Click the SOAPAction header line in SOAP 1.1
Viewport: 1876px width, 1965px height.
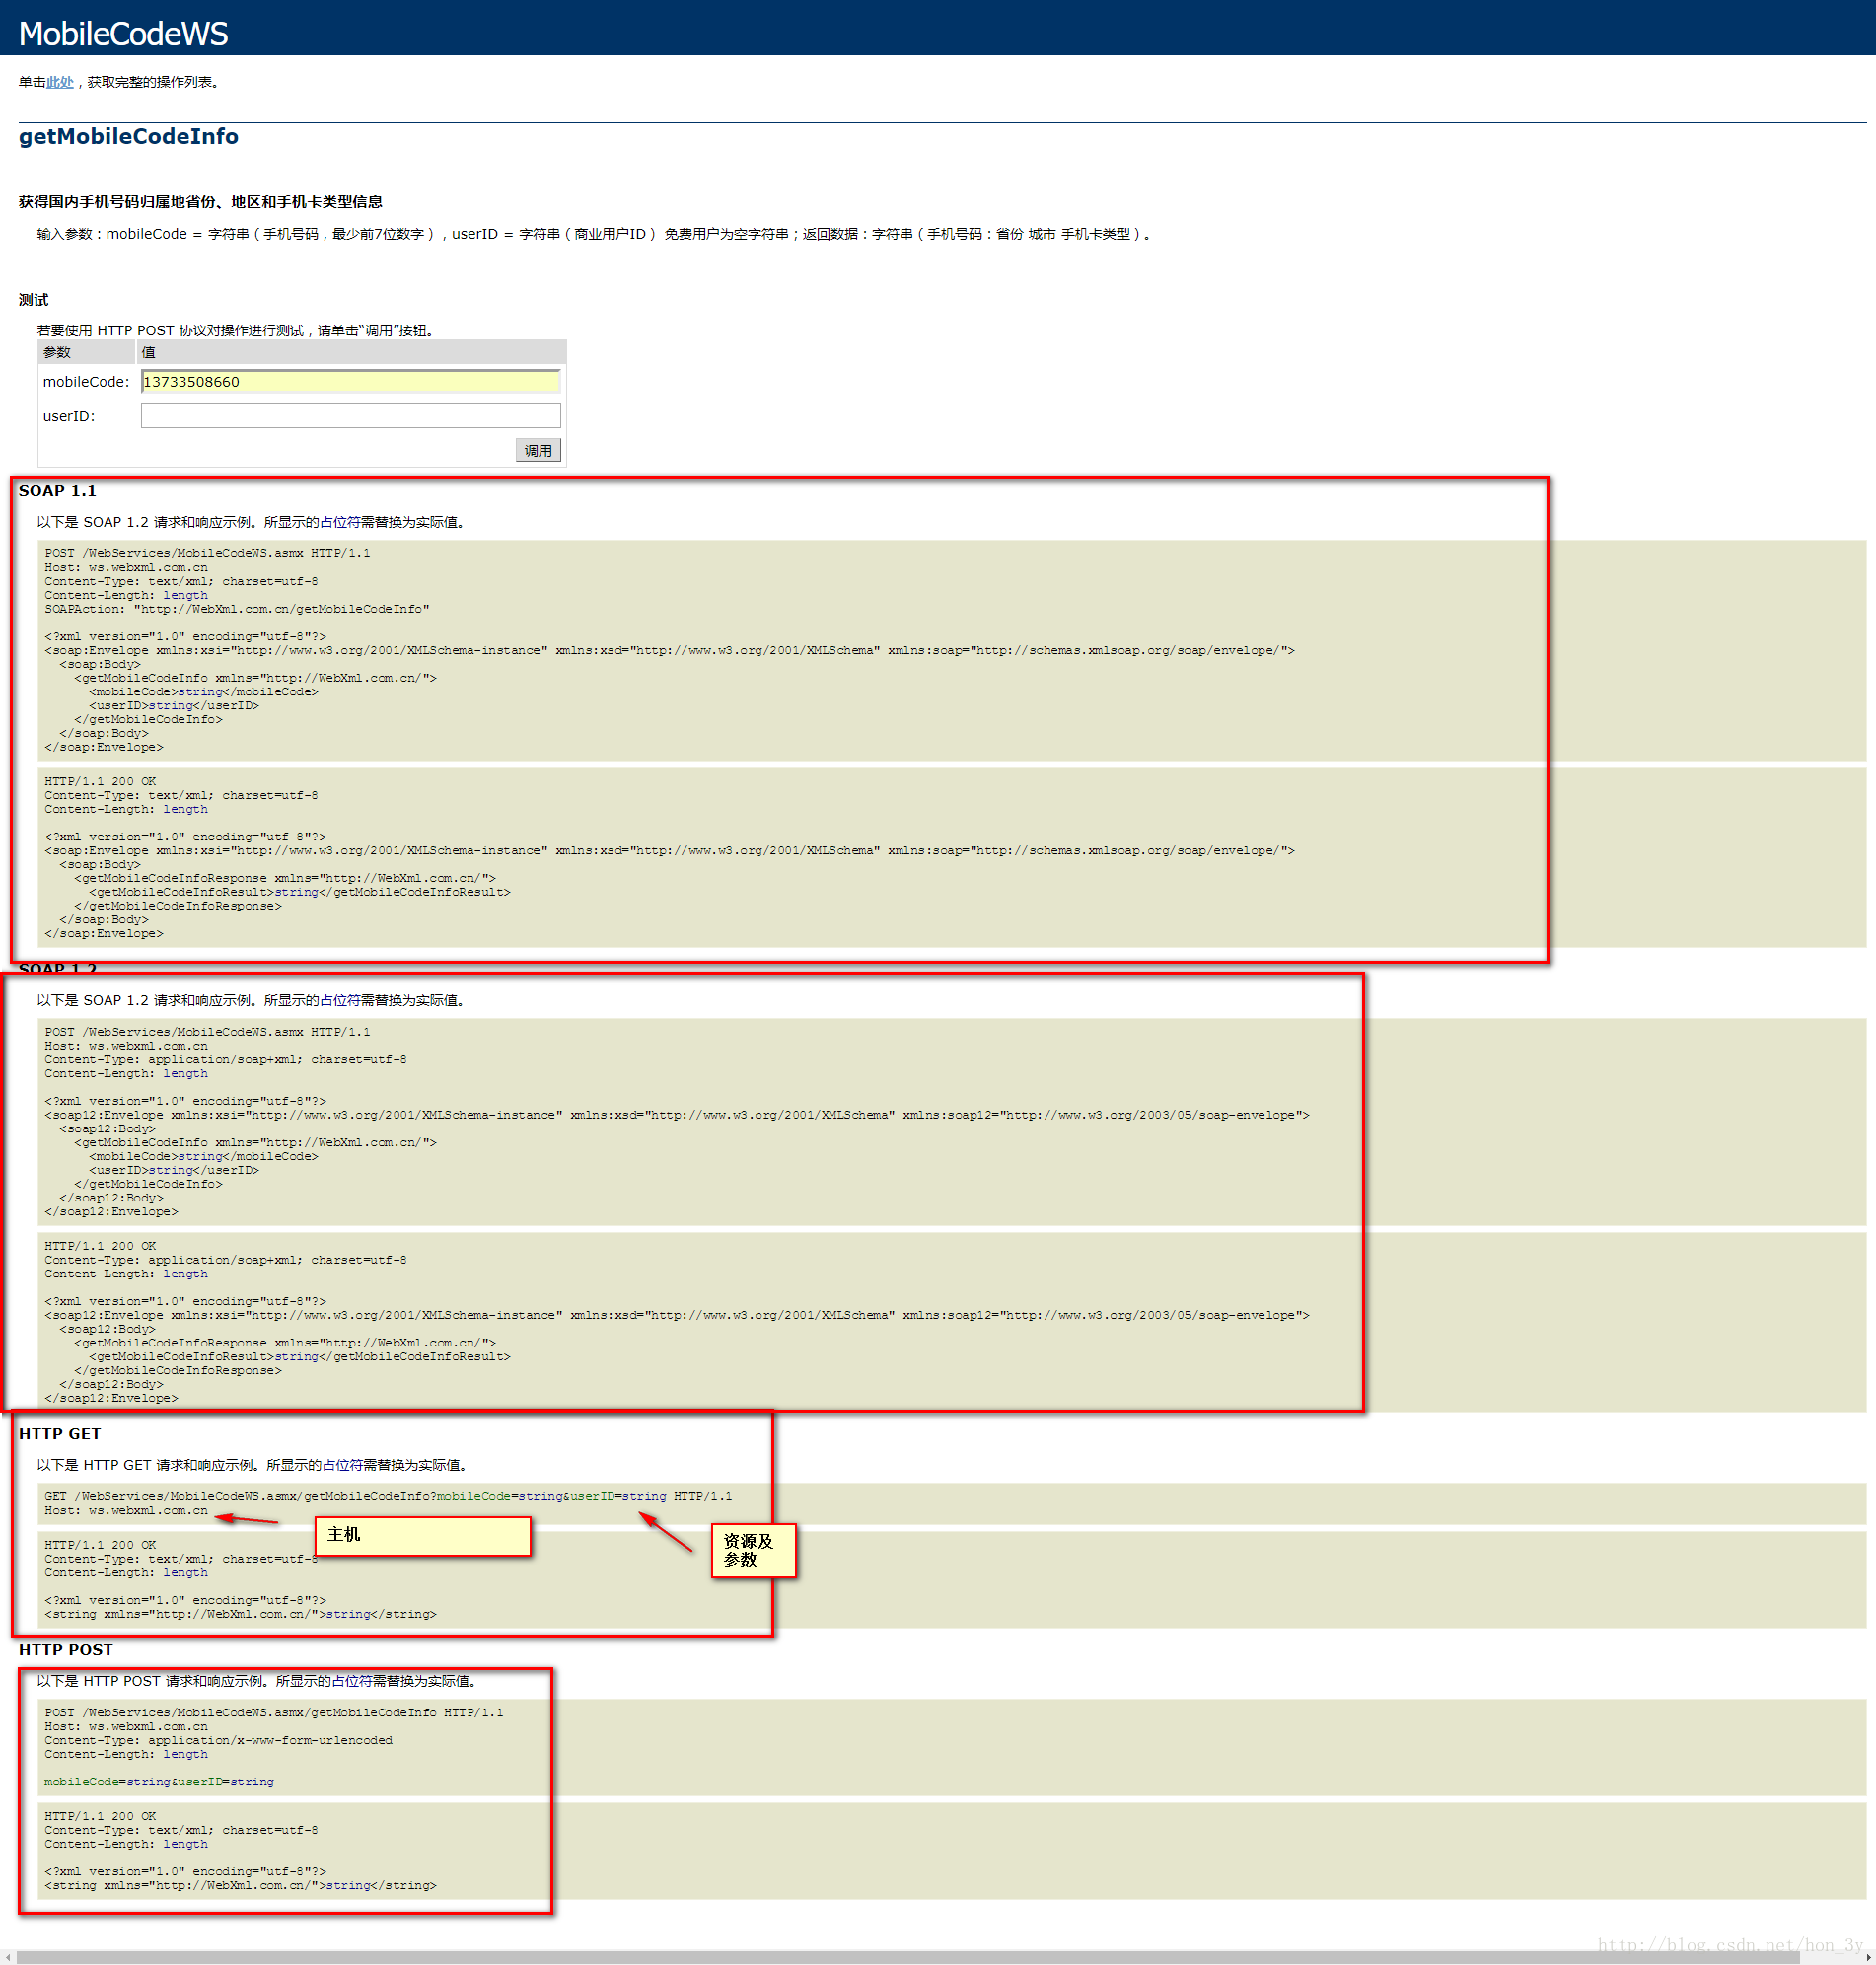tap(237, 608)
